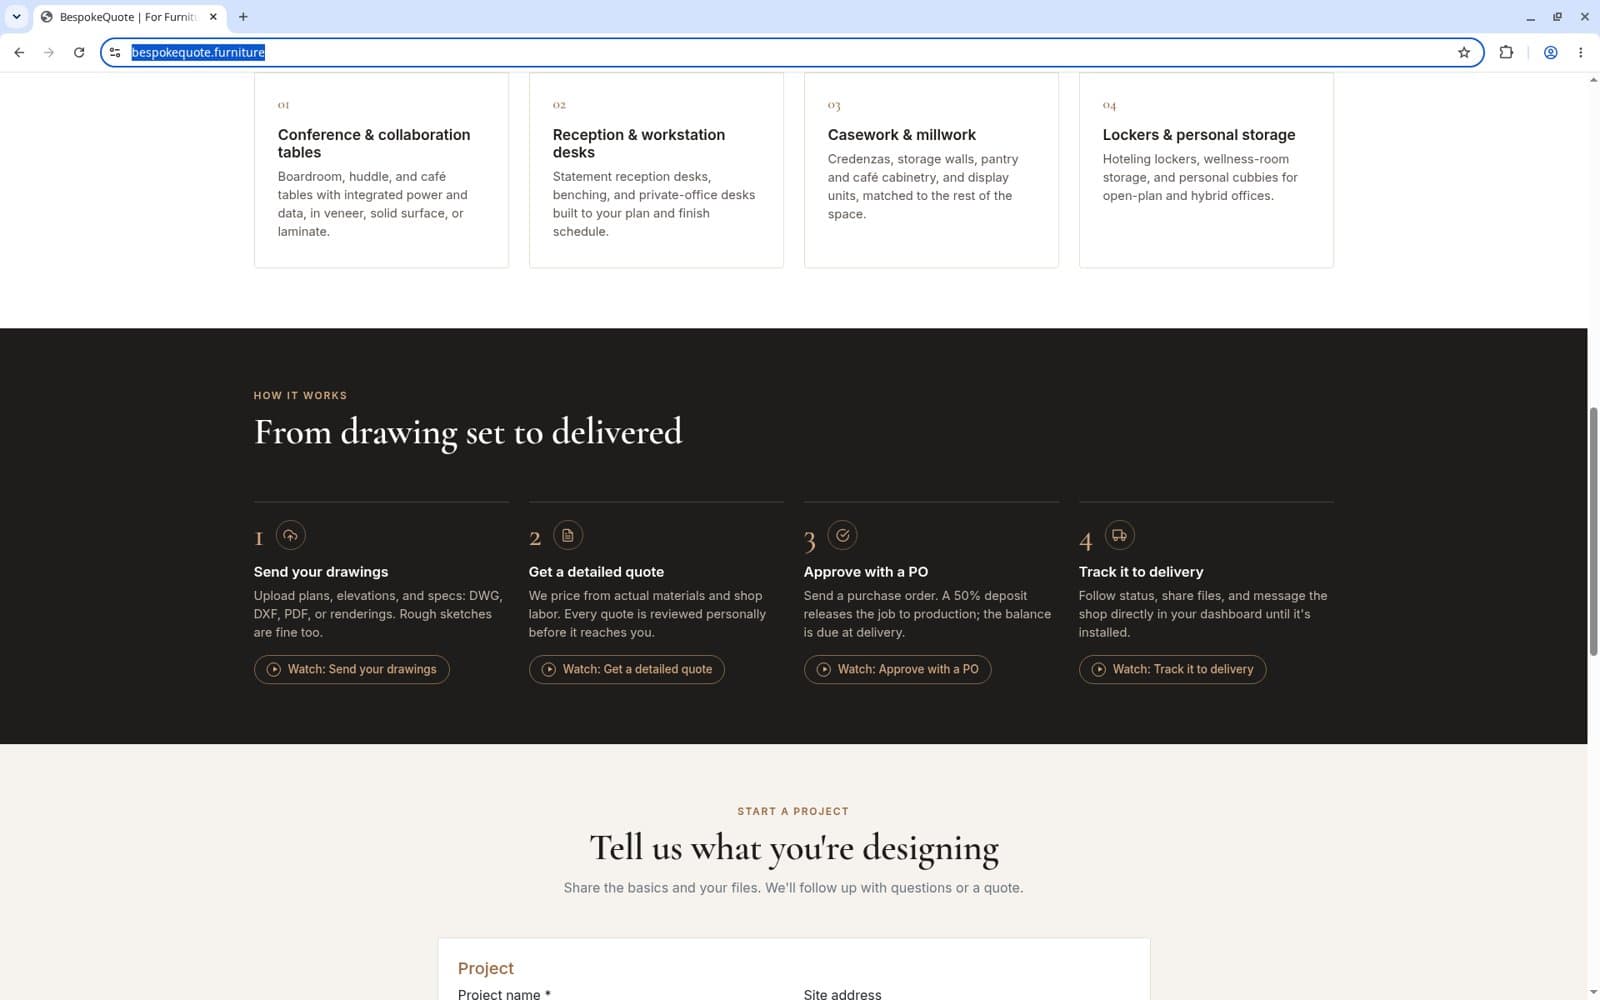
Task: Click the Track it to delivery step title
Action: click(1141, 572)
